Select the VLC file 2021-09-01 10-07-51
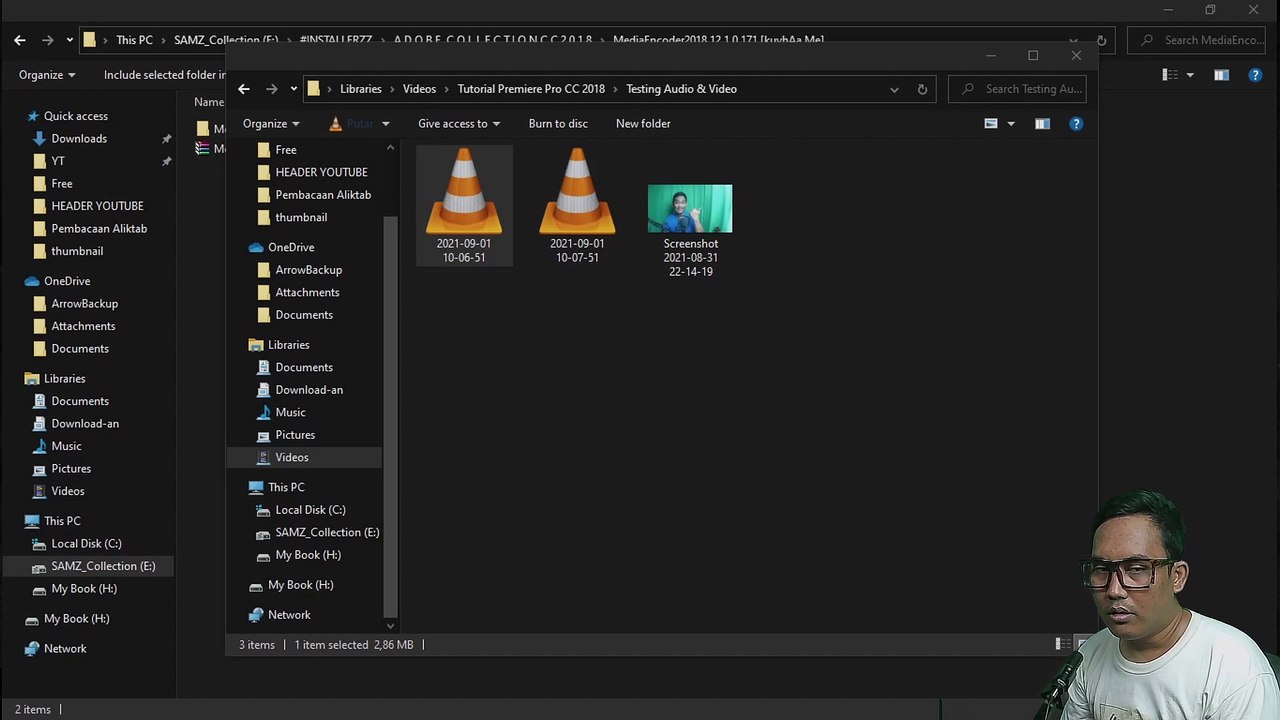Image resolution: width=1280 pixels, height=720 pixels. 577,206
